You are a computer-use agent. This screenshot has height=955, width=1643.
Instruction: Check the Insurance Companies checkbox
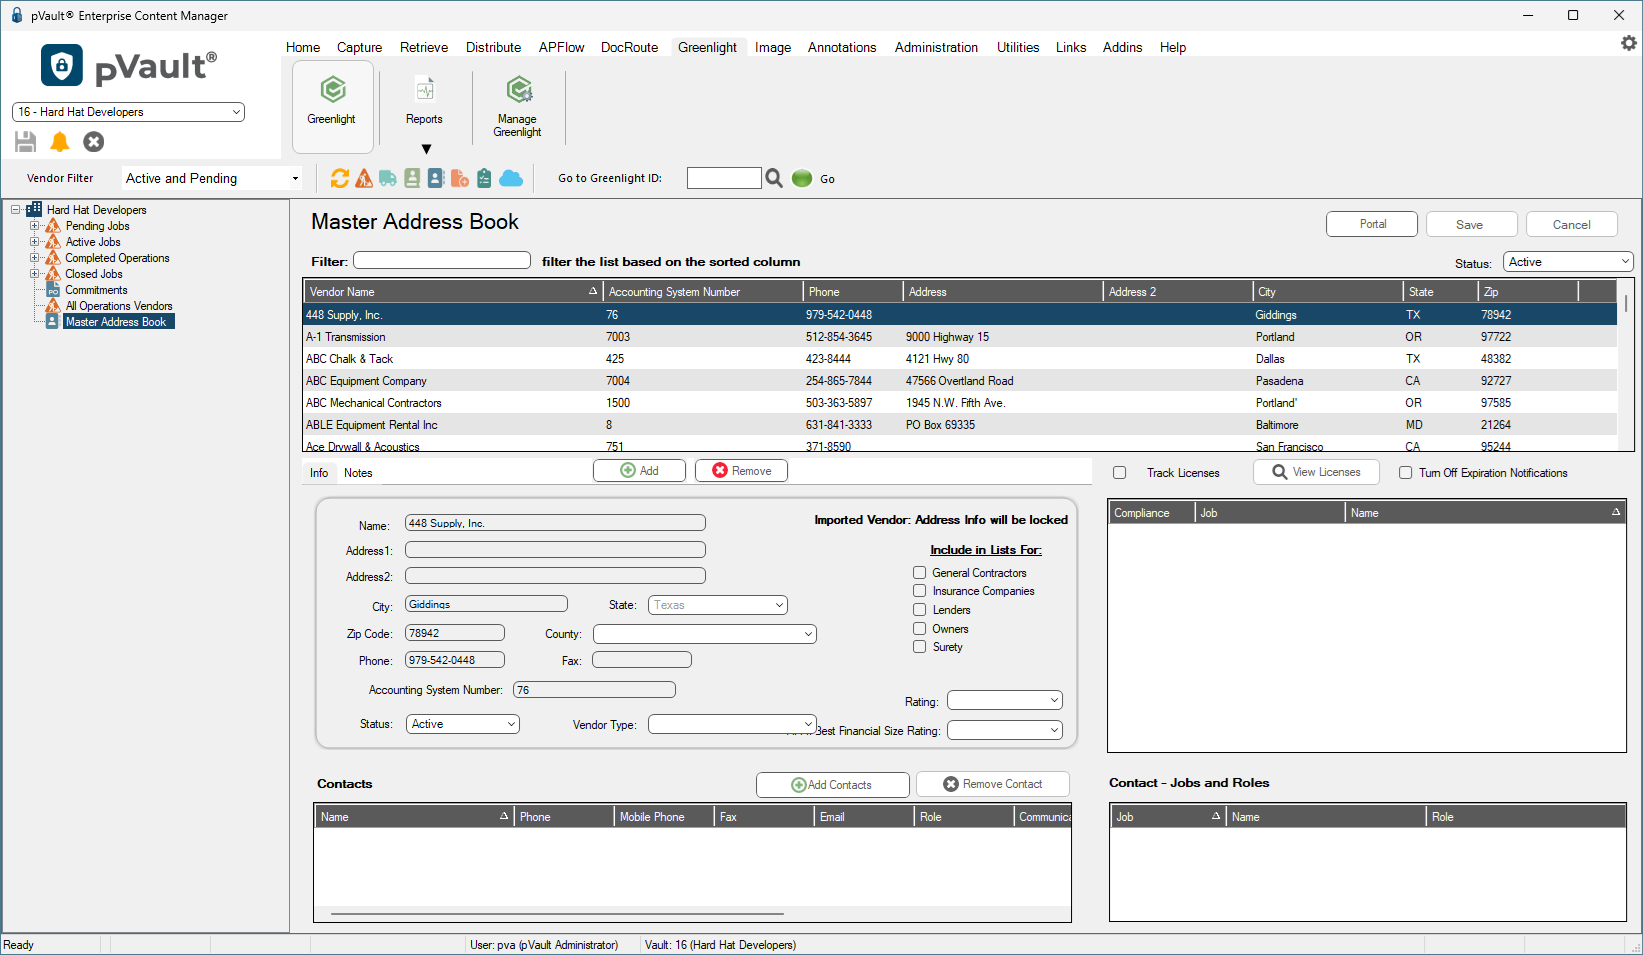point(919,591)
